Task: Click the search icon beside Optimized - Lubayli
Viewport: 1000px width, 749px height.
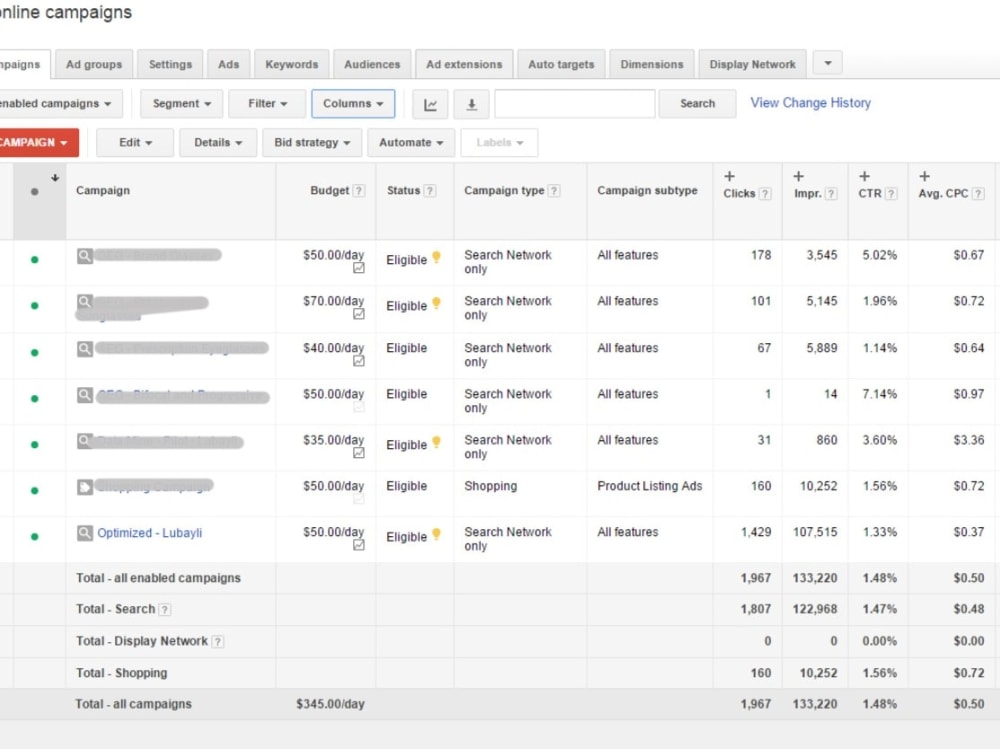Action: tap(85, 533)
